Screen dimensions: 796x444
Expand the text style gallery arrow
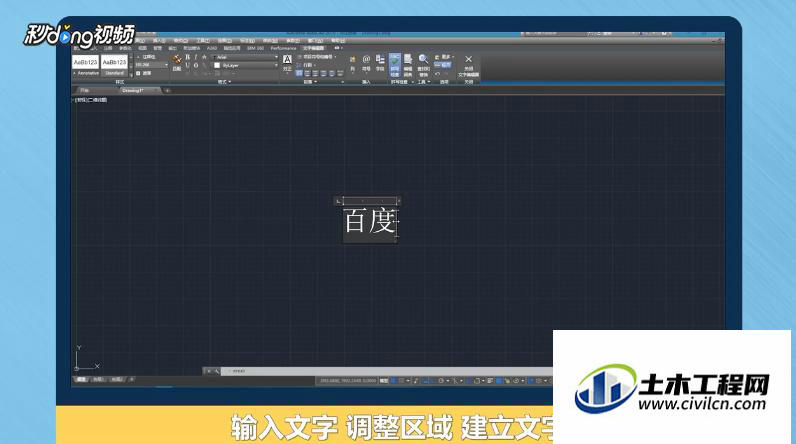(x=131, y=76)
